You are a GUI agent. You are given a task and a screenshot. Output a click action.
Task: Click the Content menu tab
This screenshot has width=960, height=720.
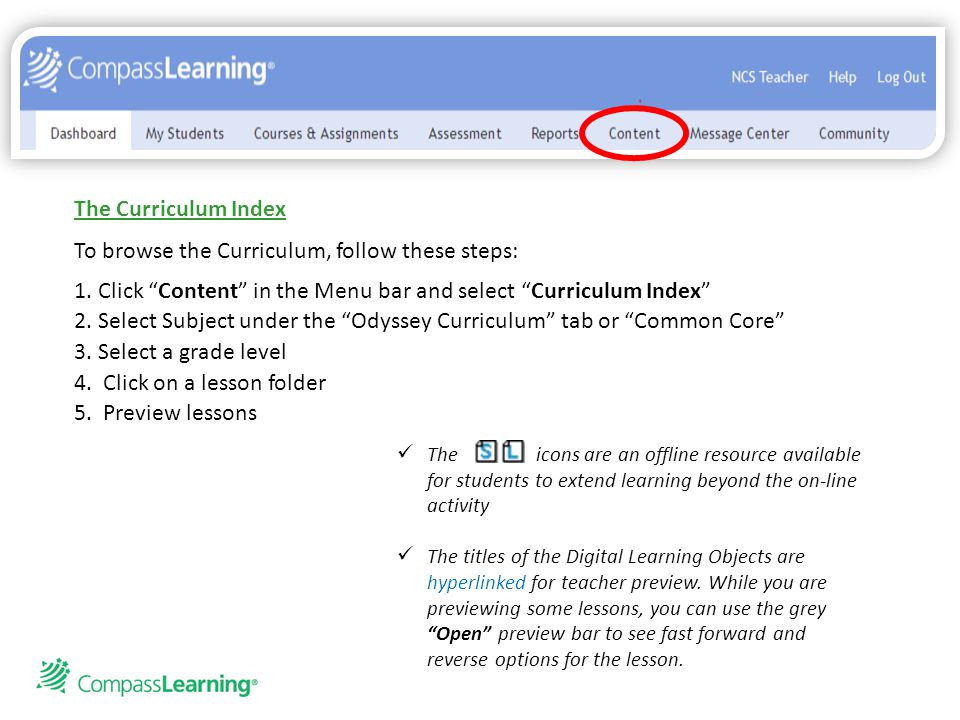(x=634, y=133)
